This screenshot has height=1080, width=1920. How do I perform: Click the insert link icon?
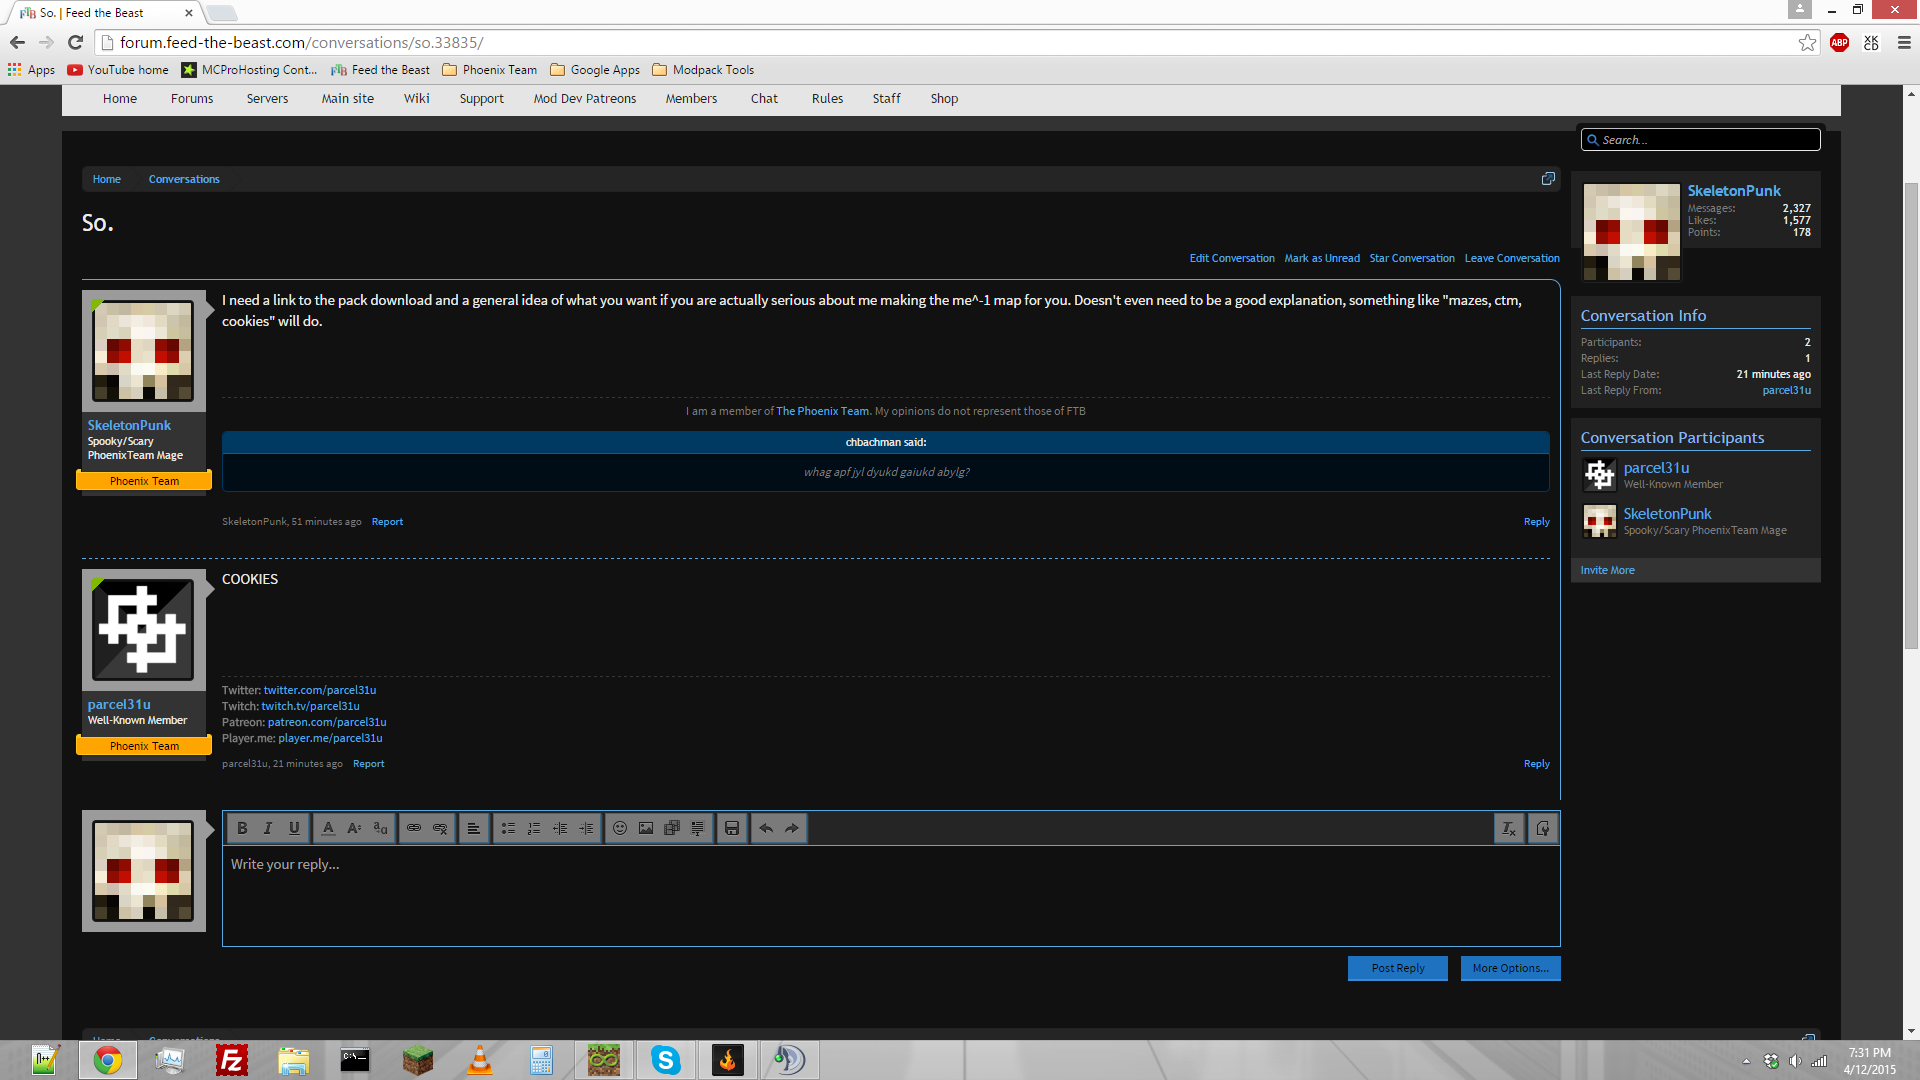[x=414, y=828]
